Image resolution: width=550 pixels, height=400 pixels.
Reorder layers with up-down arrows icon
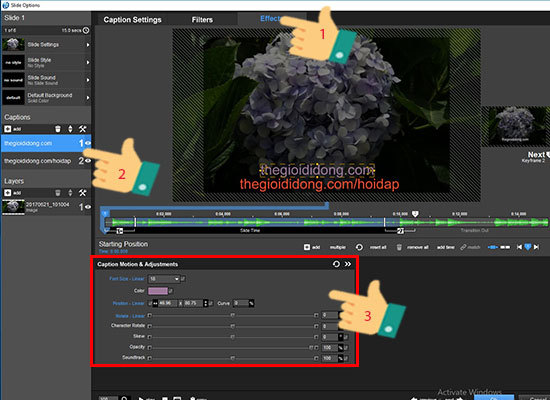pyautogui.click(x=70, y=193)
